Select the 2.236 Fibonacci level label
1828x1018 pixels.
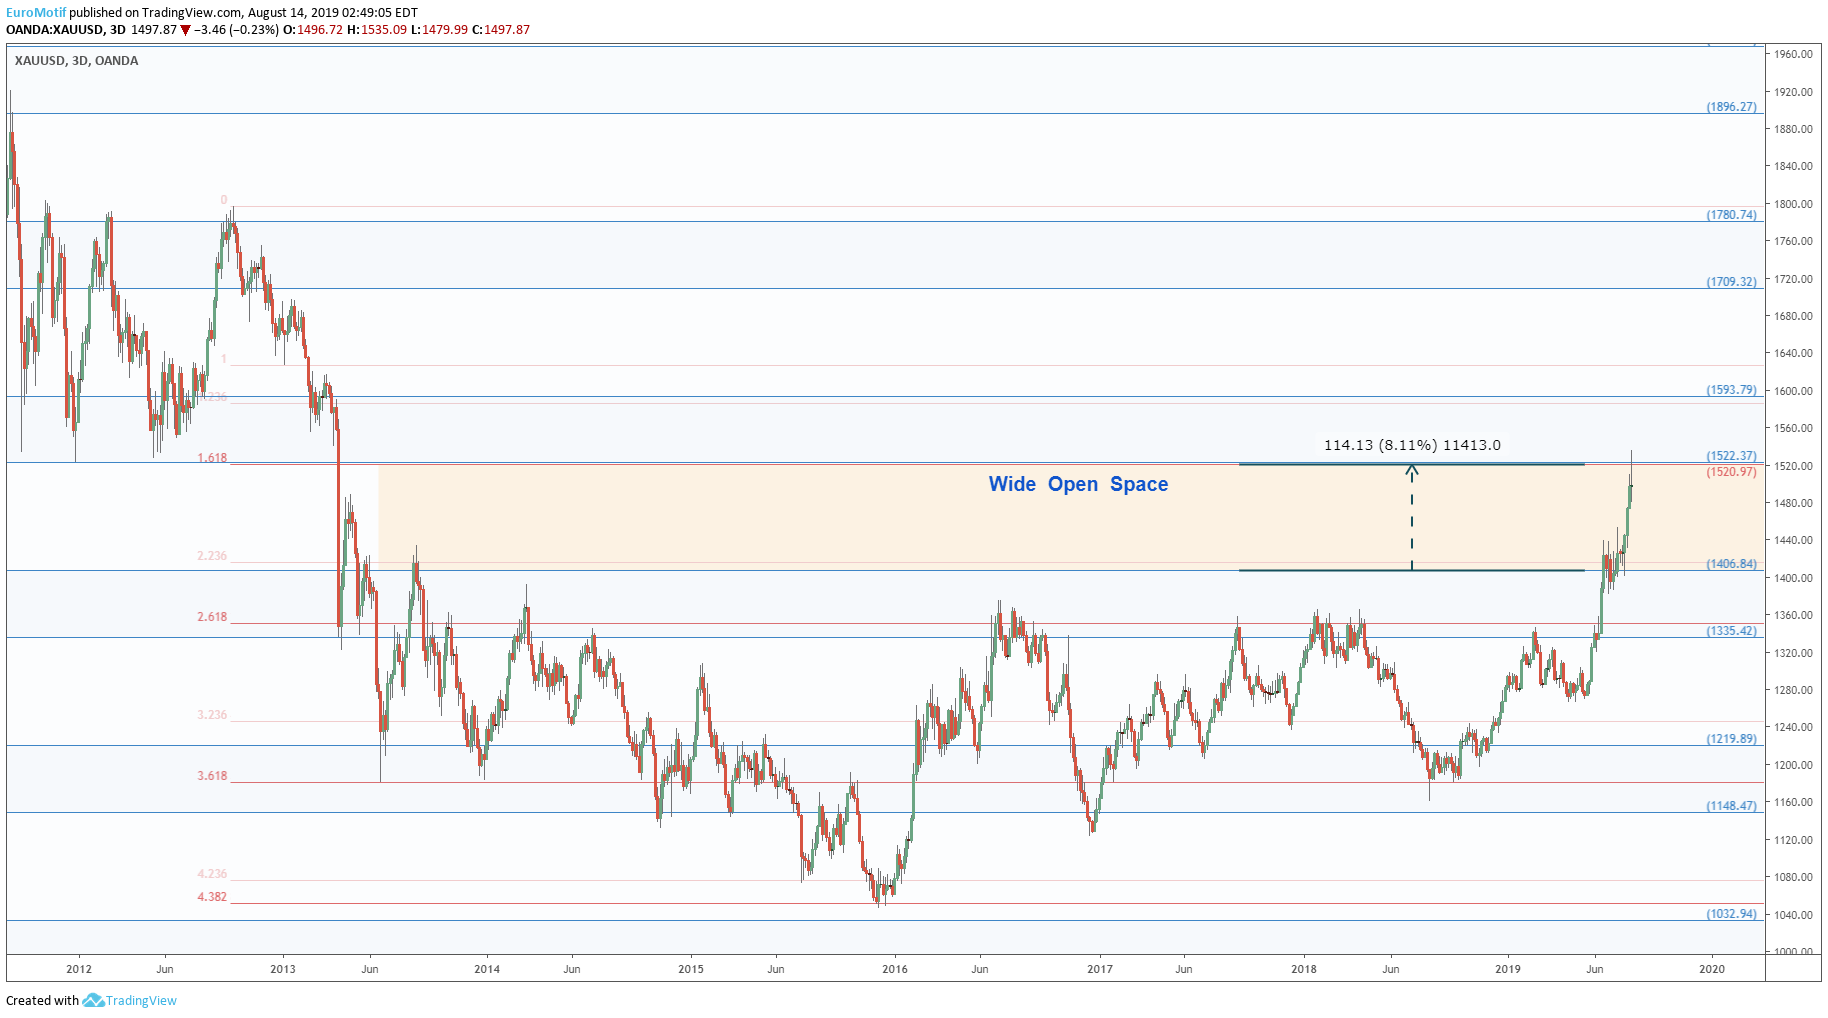coord(212,556)
